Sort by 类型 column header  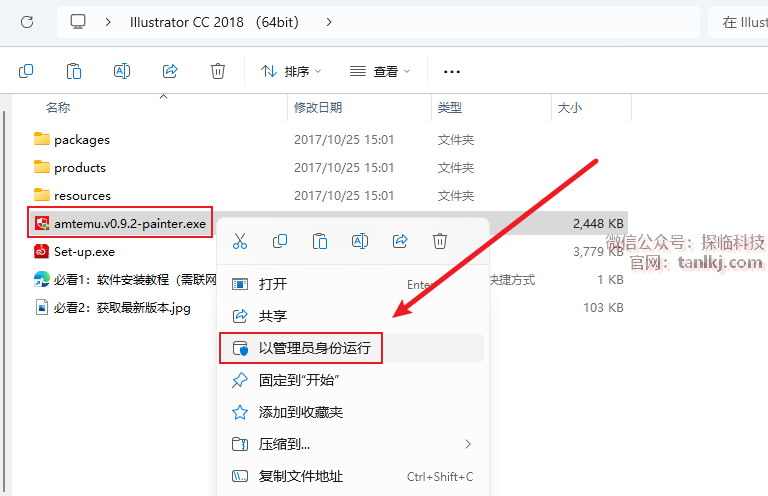click(450, 107)
